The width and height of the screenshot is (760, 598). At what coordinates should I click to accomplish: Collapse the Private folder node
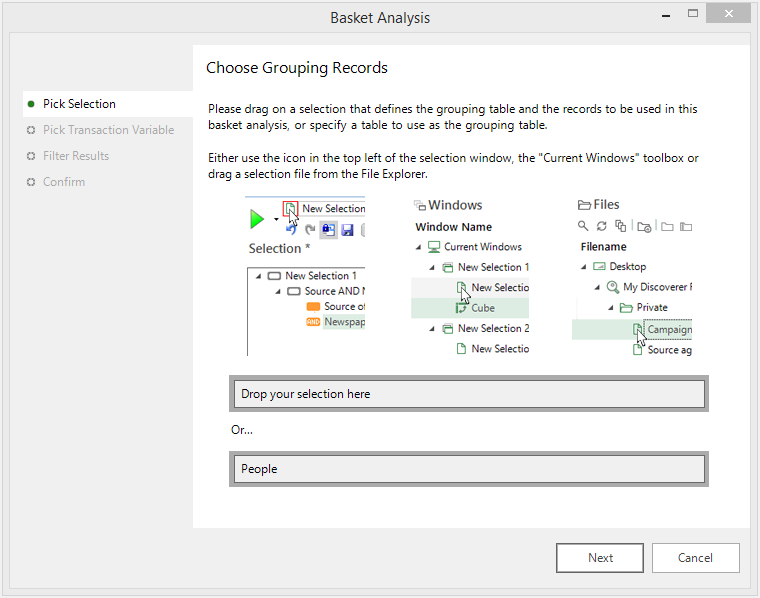point(611,308)
